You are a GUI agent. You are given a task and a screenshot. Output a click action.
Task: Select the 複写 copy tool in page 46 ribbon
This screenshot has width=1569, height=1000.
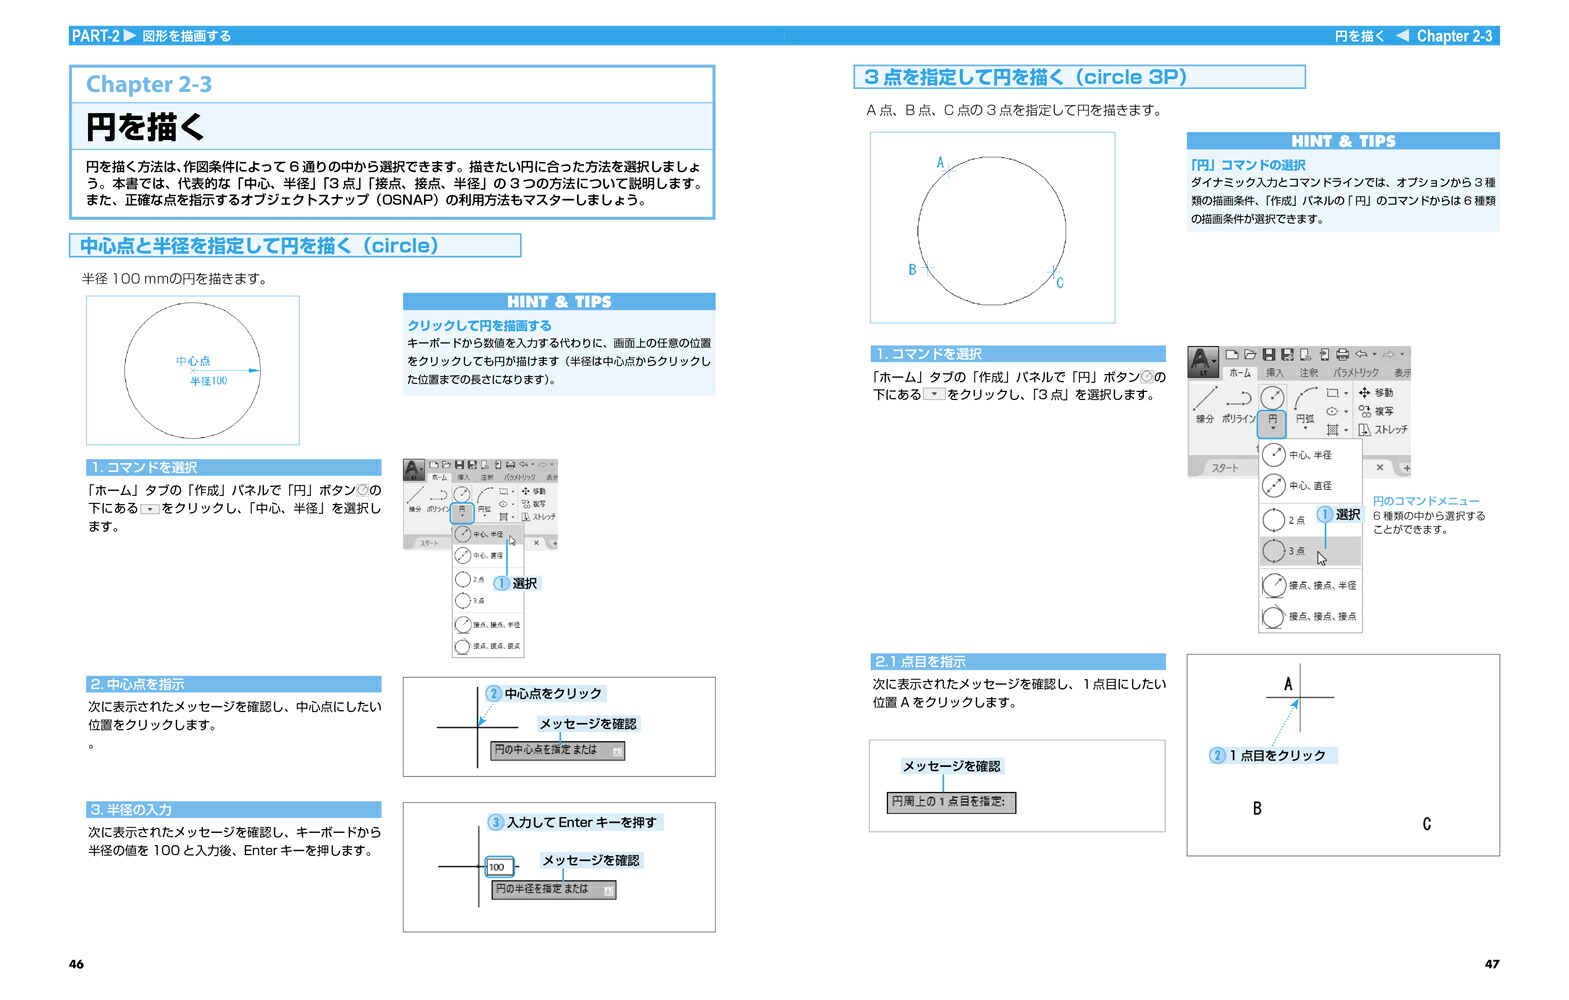coord(534,504)
